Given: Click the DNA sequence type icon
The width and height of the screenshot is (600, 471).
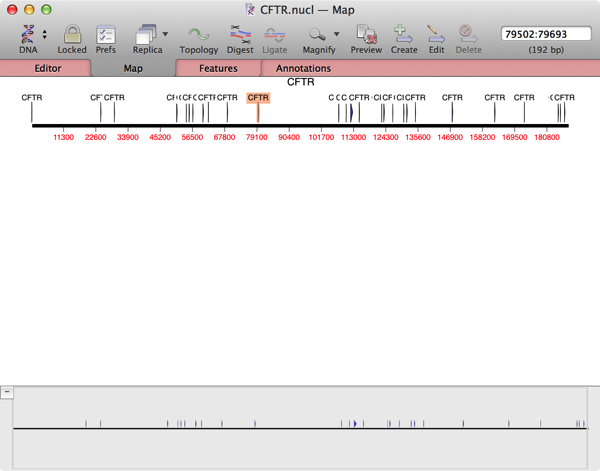Looking at the screenshot, I should tap(27, 33).
